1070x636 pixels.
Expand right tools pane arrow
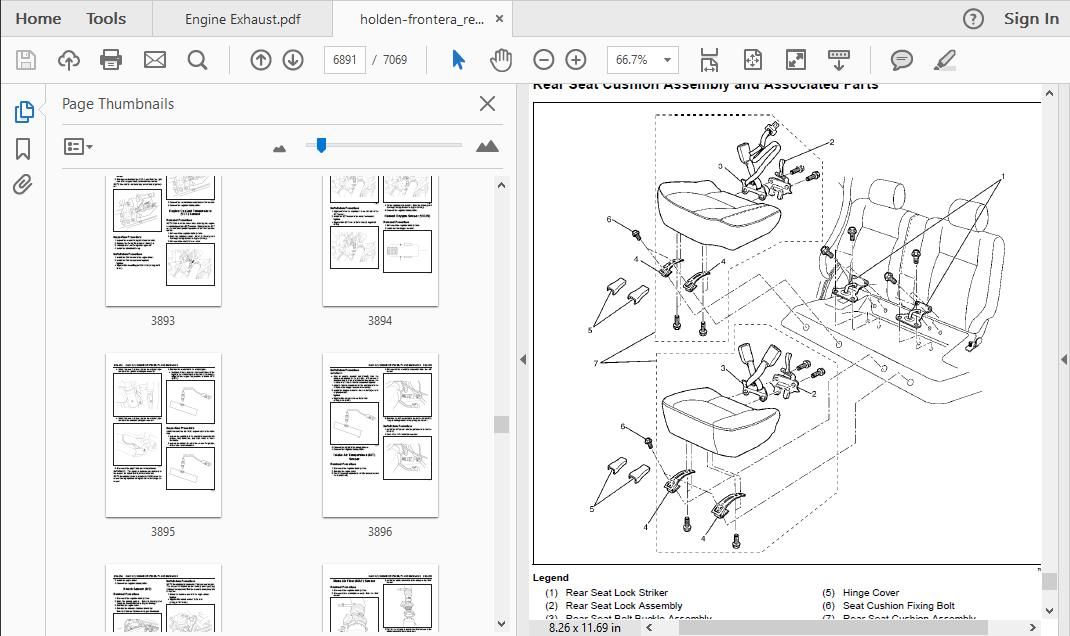[1064, 359]
